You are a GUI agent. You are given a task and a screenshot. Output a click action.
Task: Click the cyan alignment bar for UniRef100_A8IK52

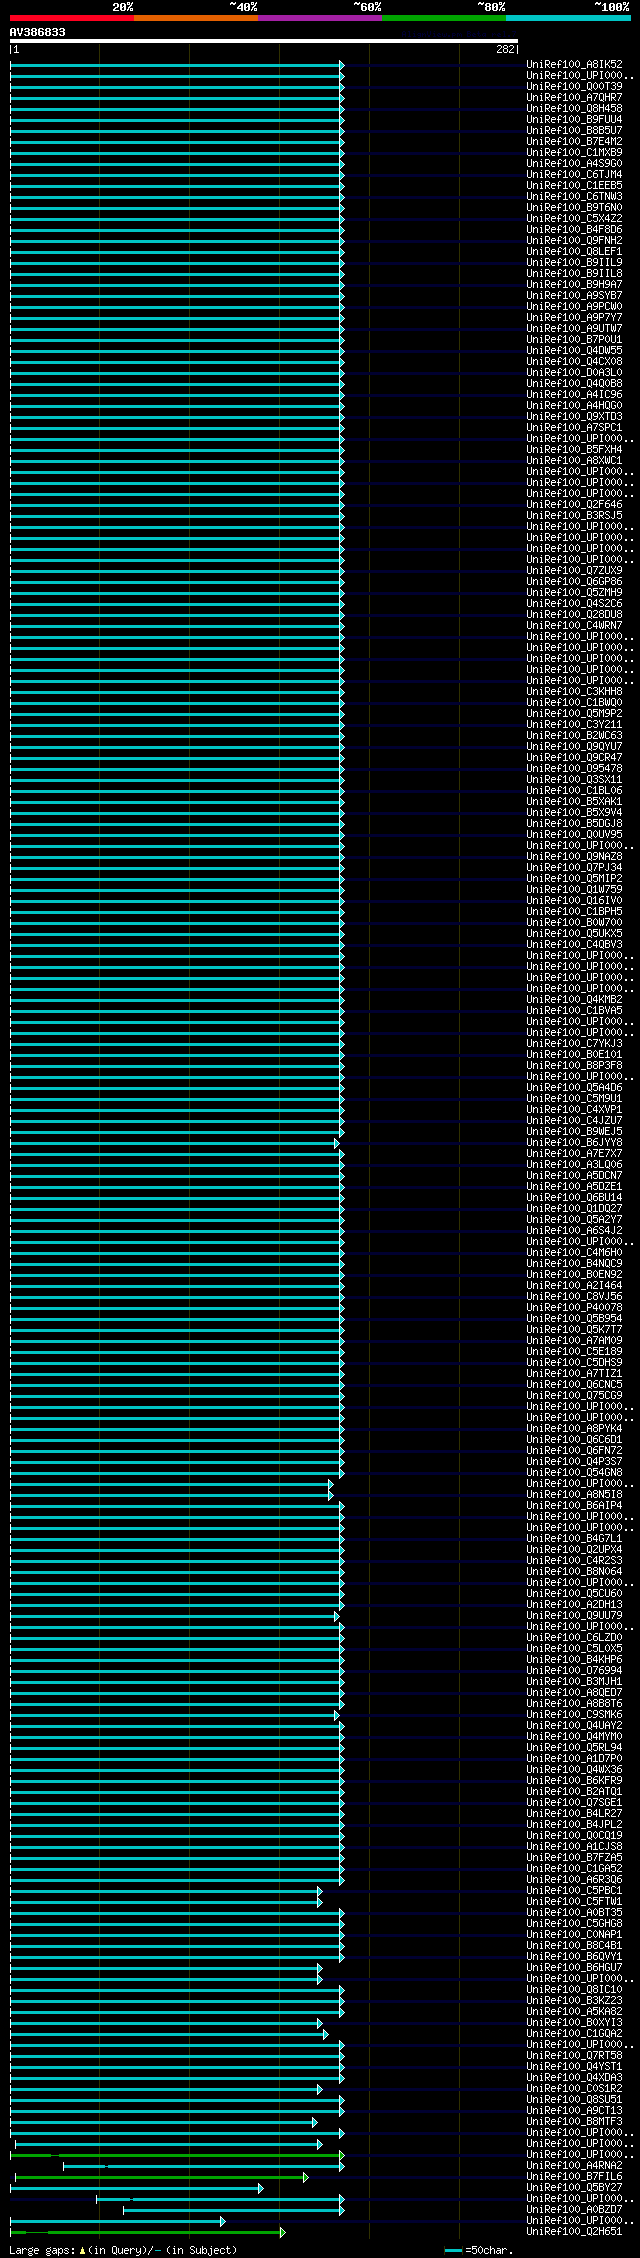tap(177, 65)
